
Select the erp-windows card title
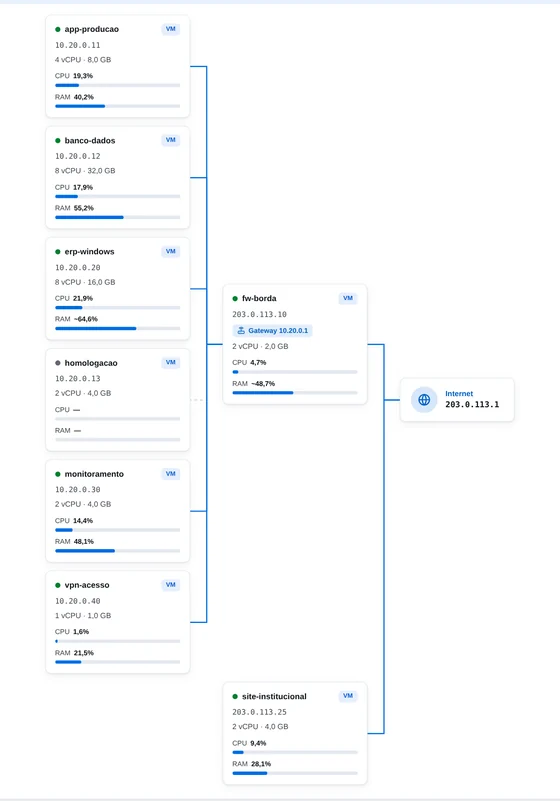89,251
